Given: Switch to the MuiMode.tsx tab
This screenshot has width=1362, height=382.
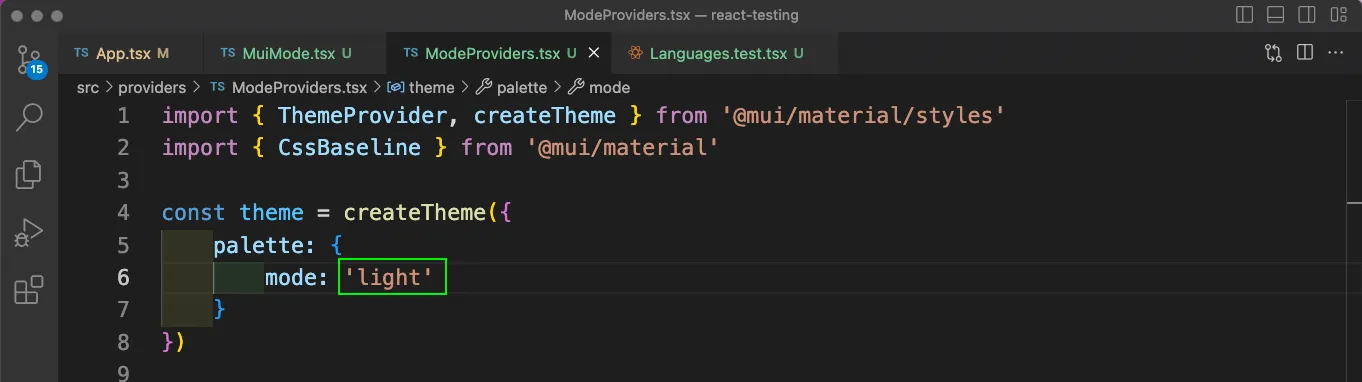Looking at the screenshot, I should click(294, 53).
